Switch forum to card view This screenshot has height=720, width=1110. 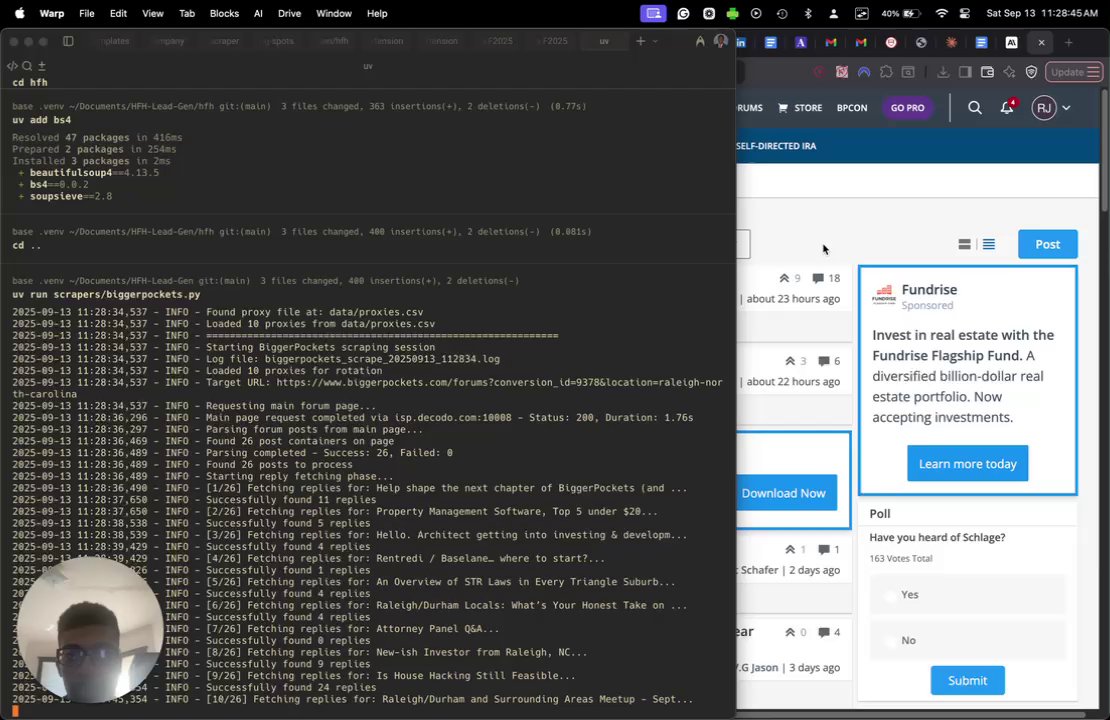tap(964, 244)
